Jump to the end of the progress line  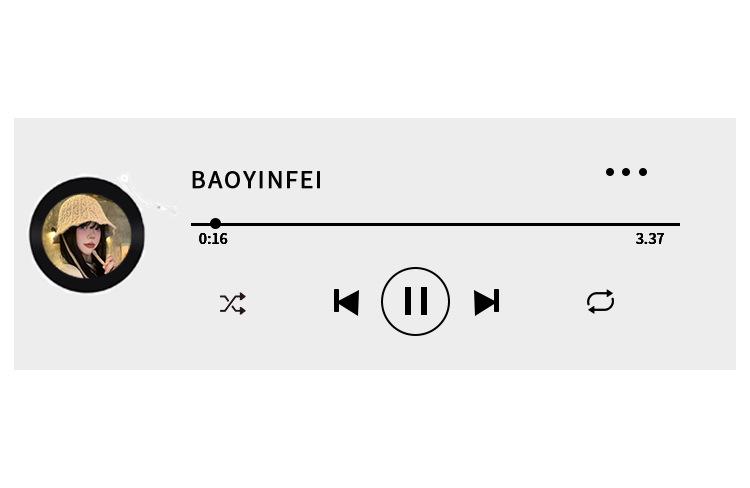click(x=679, y=224)
